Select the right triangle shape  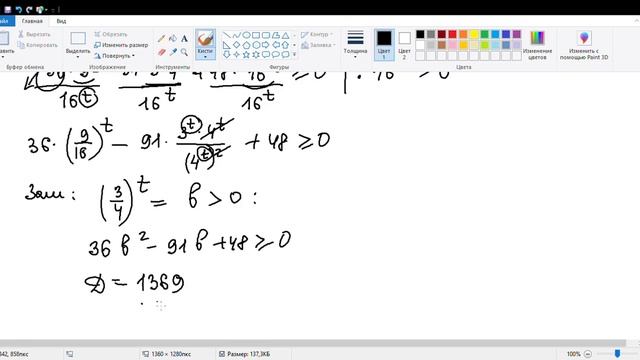pos(227,45)
